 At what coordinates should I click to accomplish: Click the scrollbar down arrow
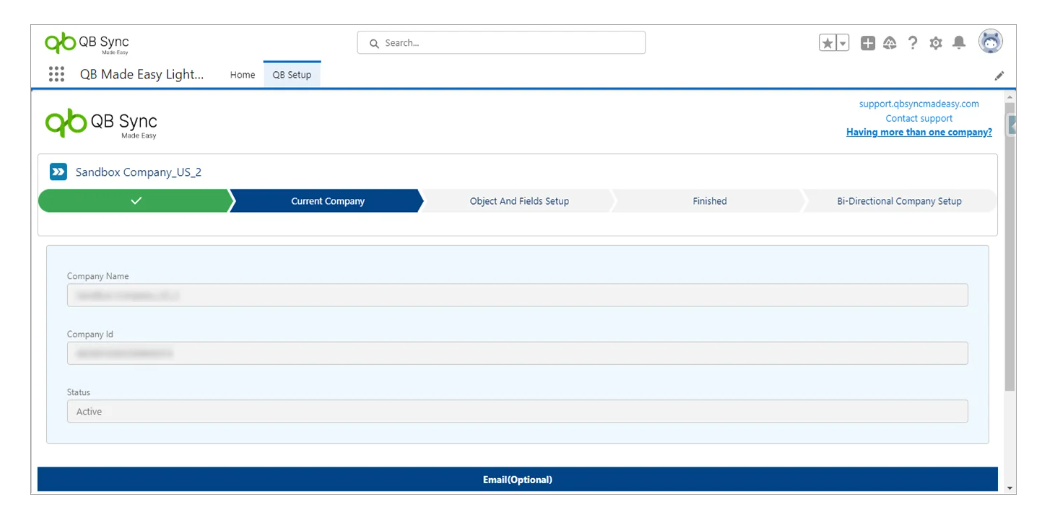(1010, 488)
